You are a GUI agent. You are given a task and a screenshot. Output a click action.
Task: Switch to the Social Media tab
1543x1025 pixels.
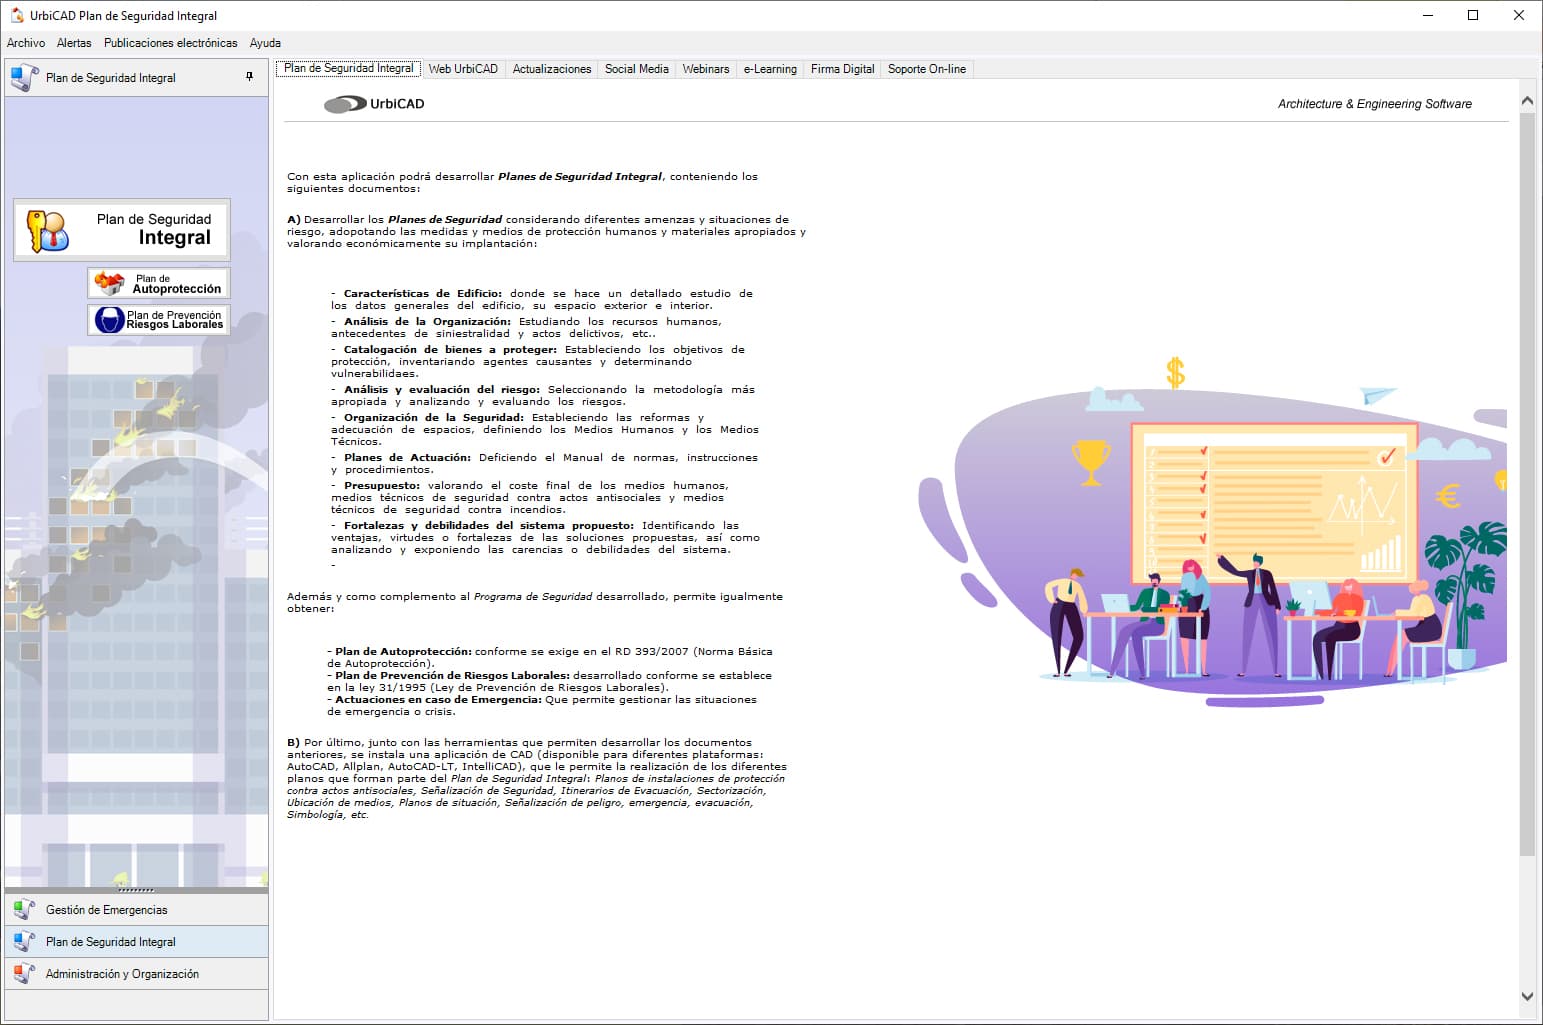(637, 69)
